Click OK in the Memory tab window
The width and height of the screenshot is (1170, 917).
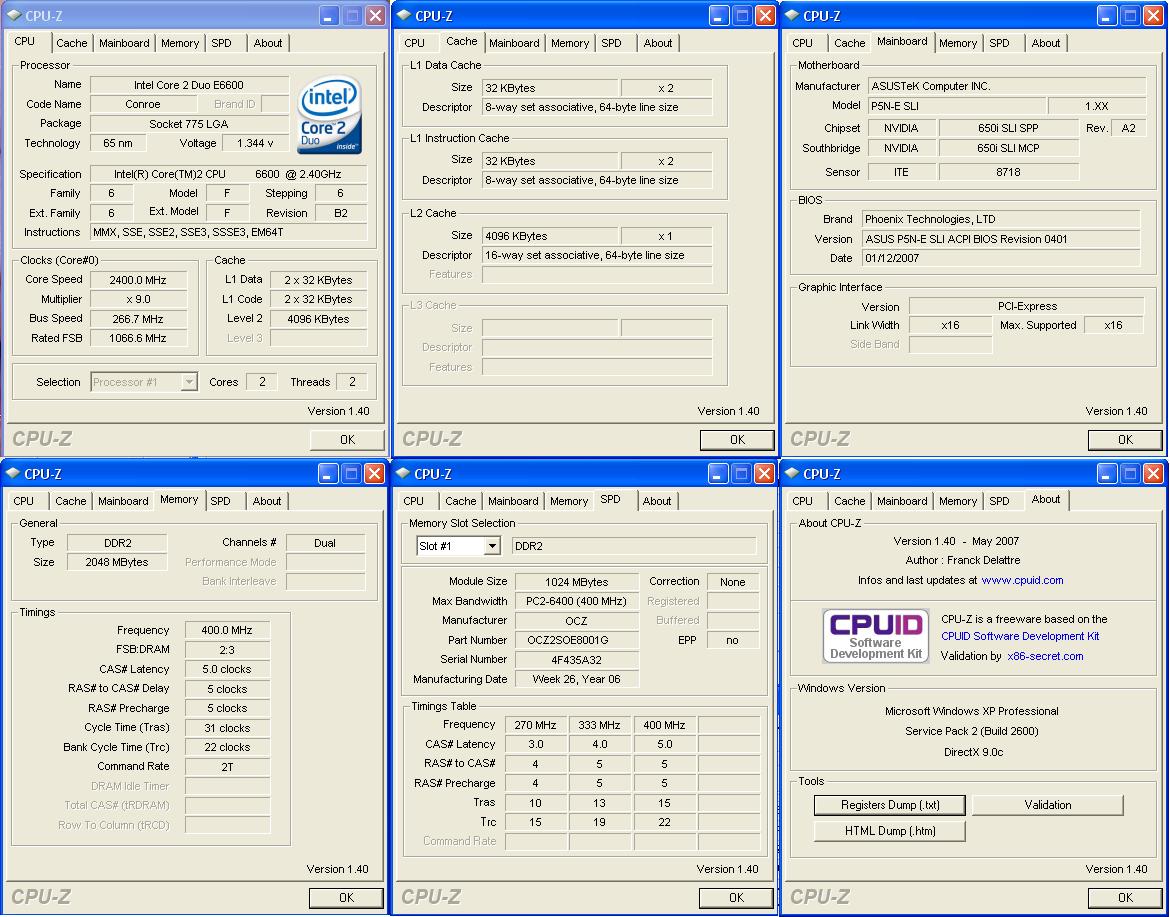coord(346,898)
